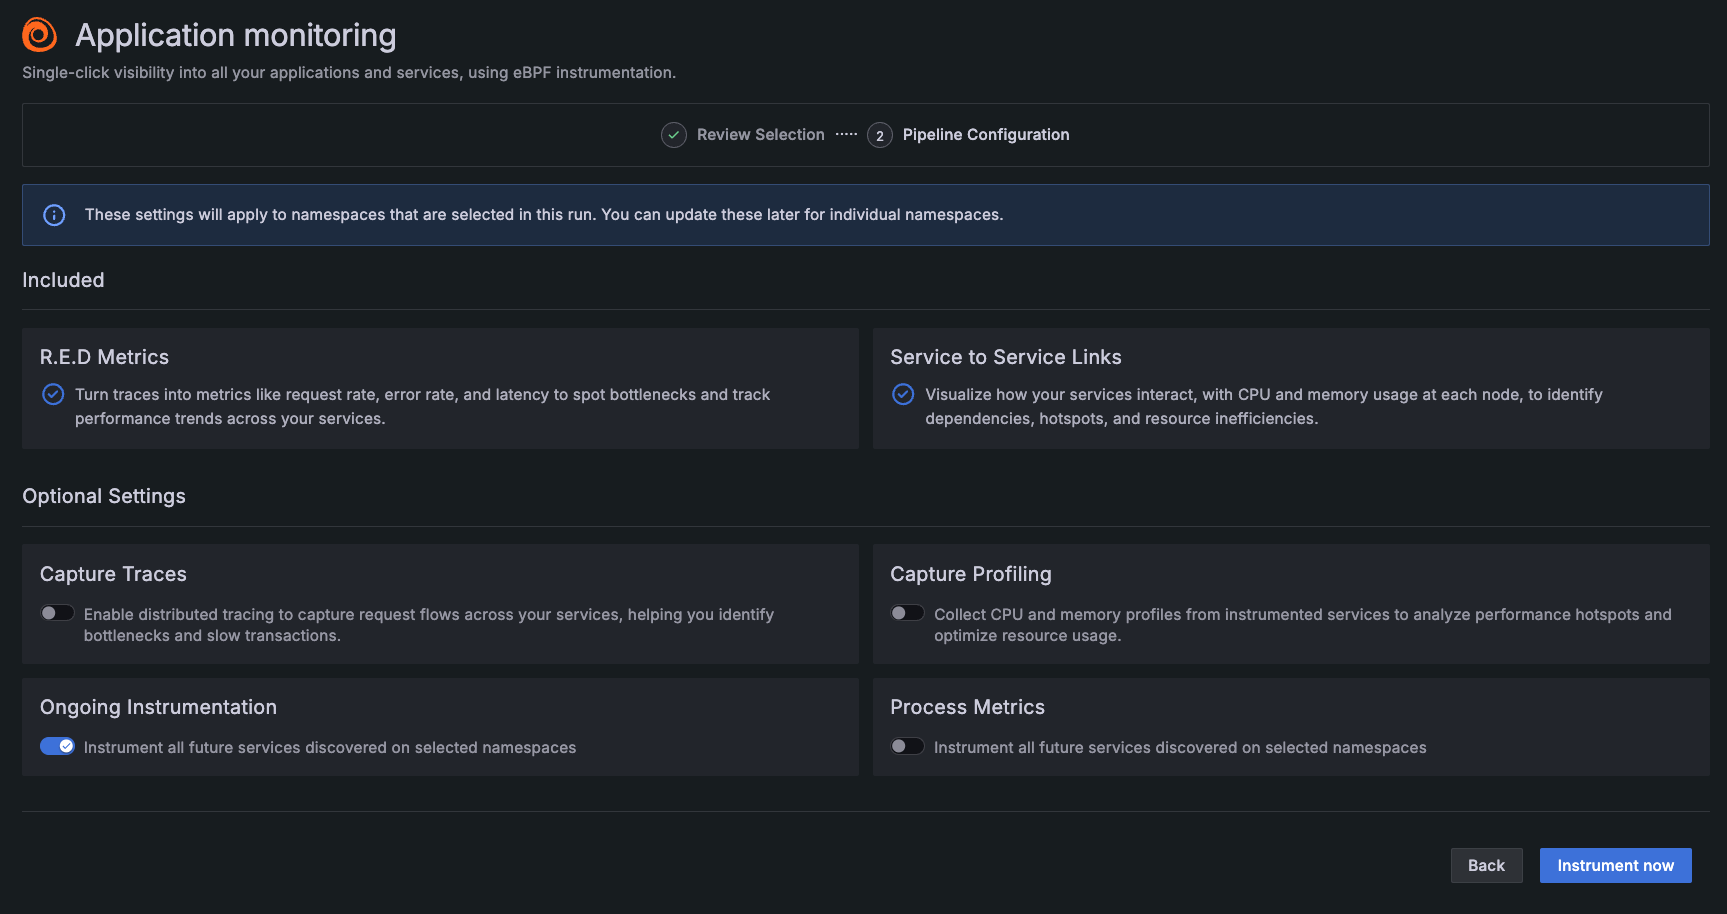Click the numbered circle for step 2
The image size is (1727, 914).
(x=879, y=134)
